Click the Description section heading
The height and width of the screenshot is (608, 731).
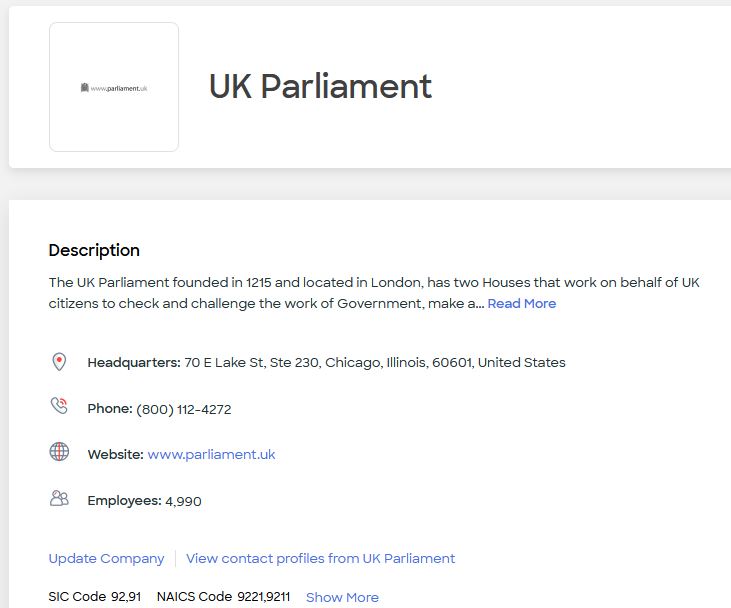coord(94,250)
